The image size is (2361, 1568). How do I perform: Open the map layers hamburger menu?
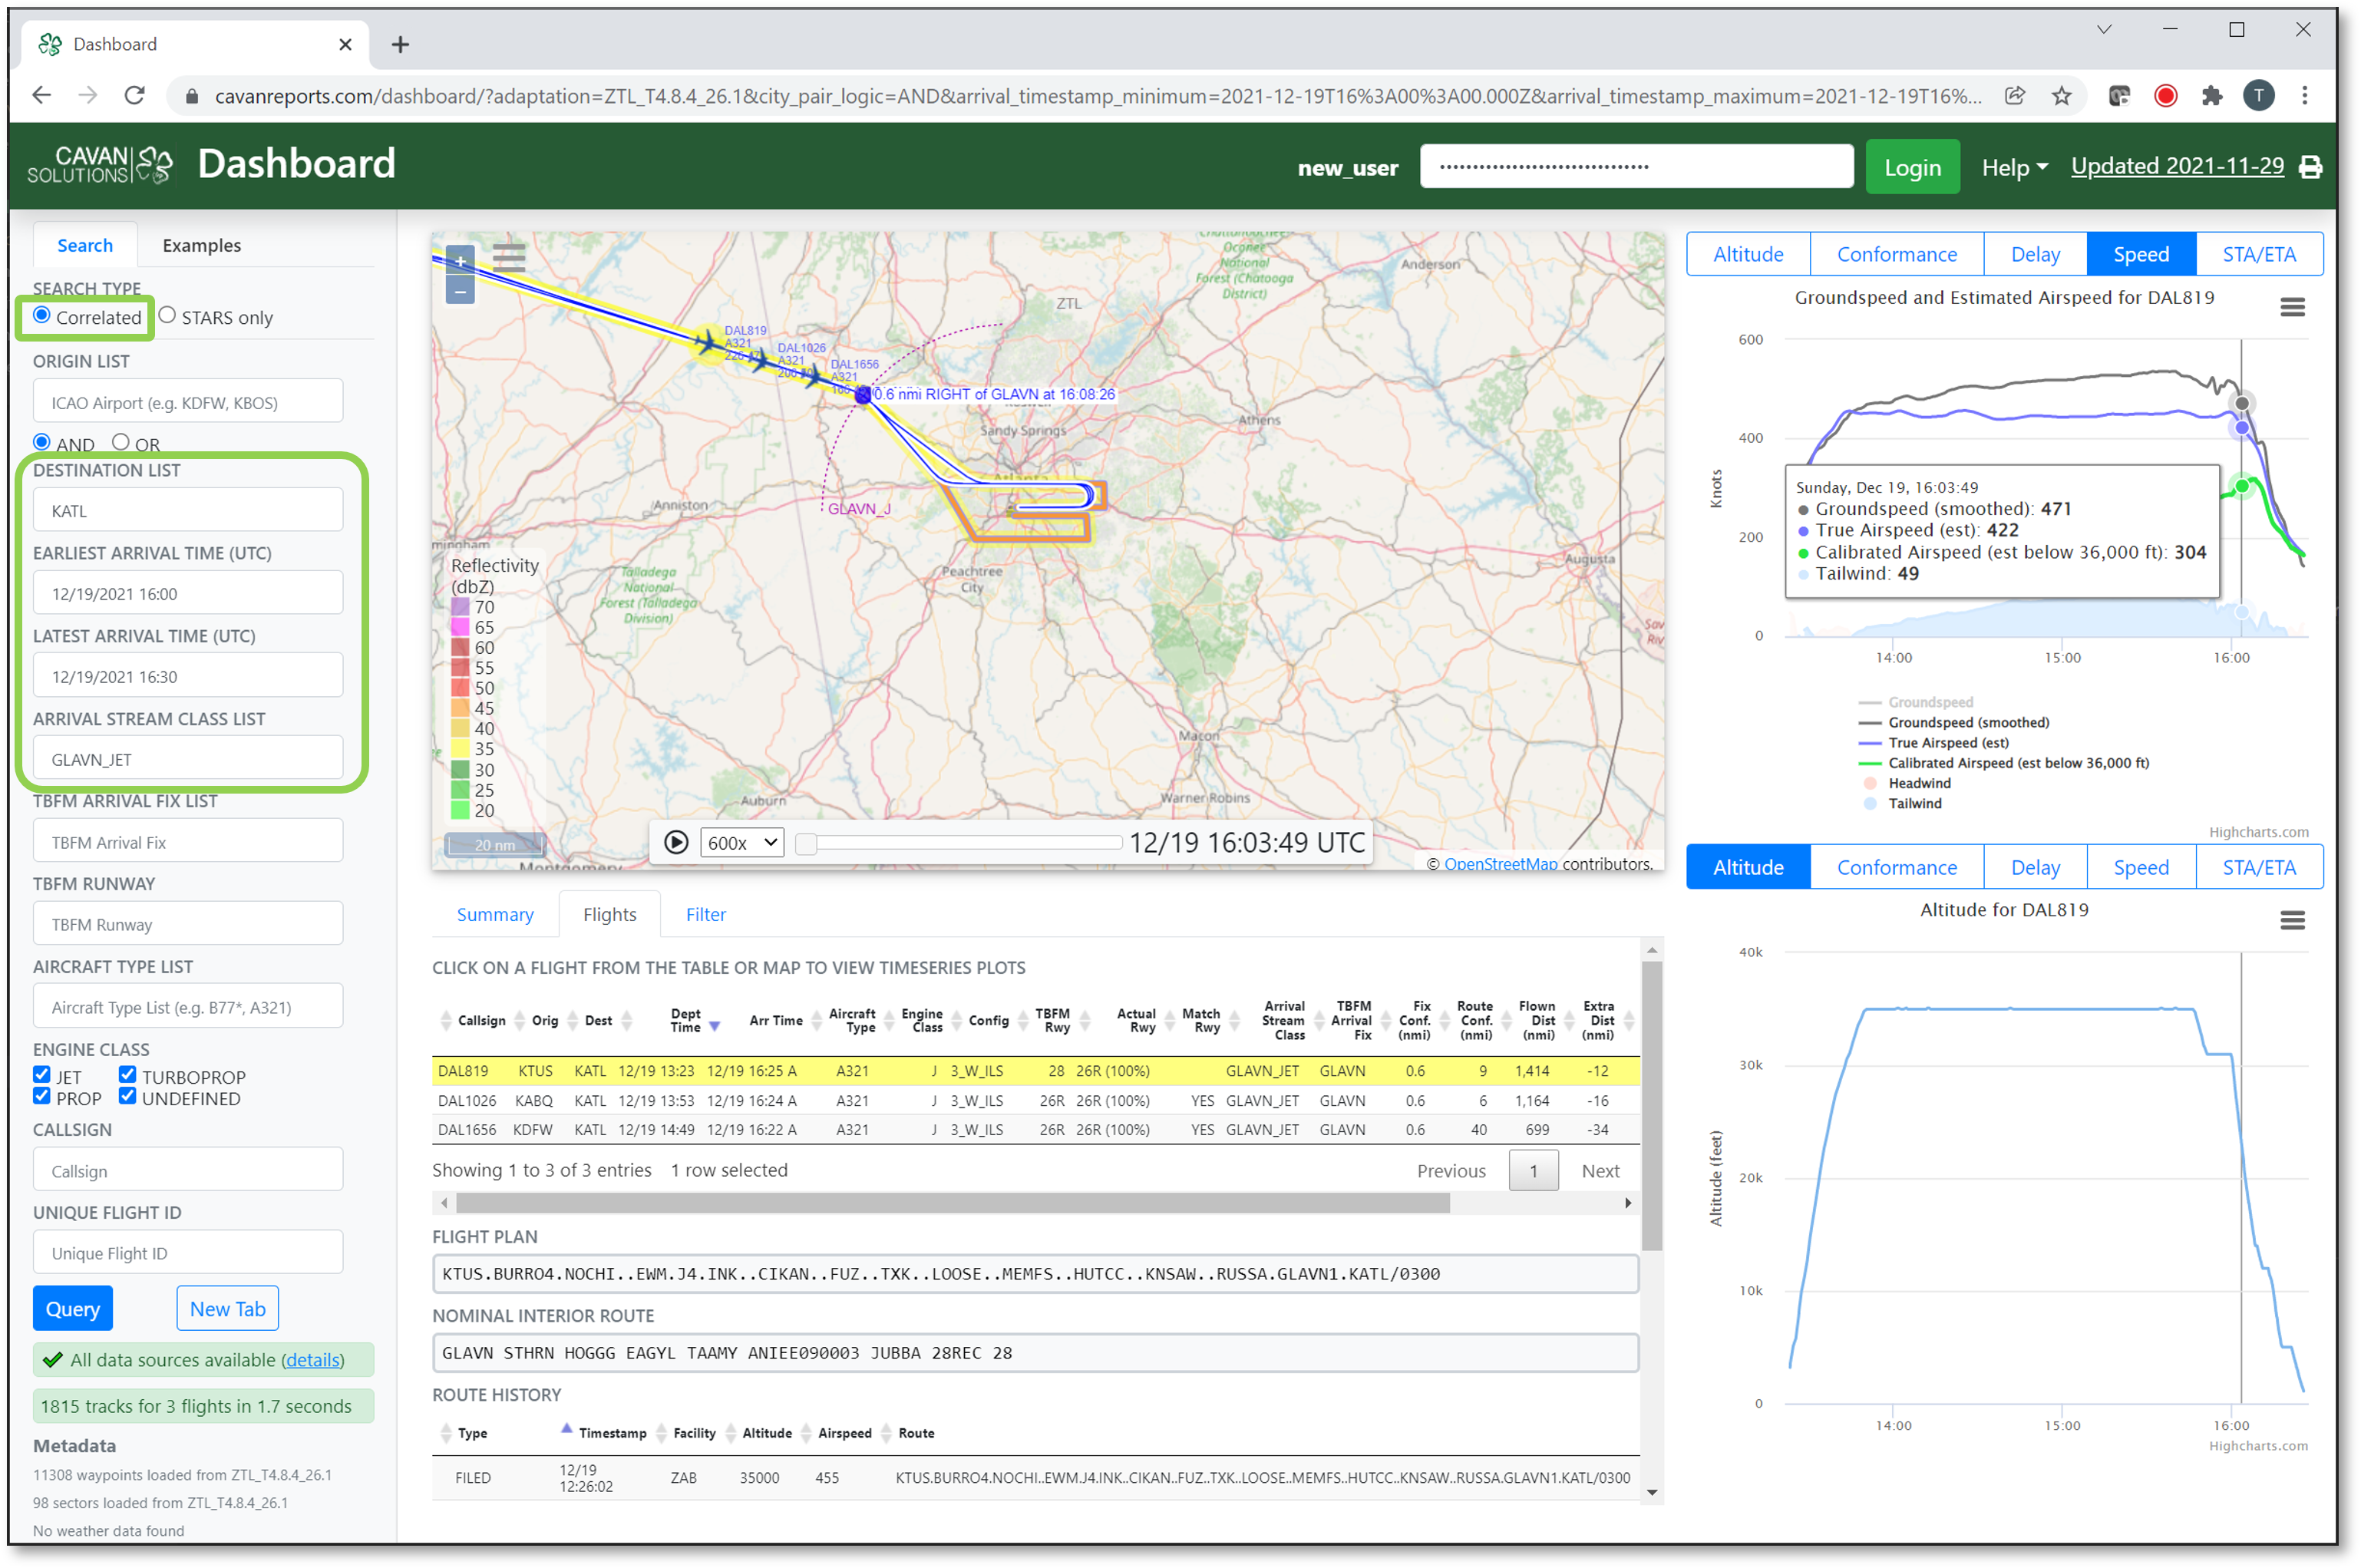click(509, 258)
